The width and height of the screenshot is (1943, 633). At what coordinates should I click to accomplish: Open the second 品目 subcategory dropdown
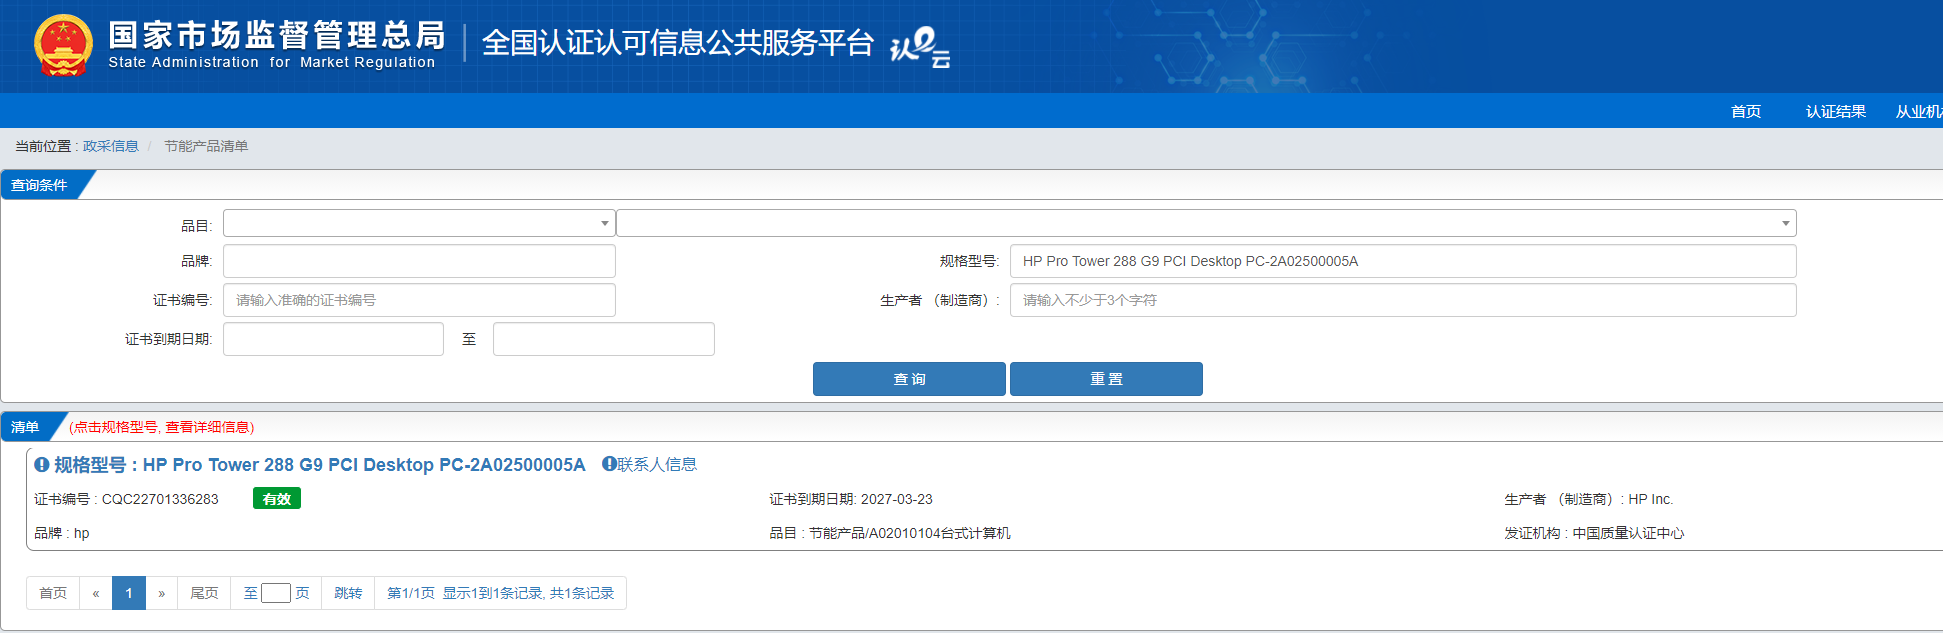[x=1206, y=223]
